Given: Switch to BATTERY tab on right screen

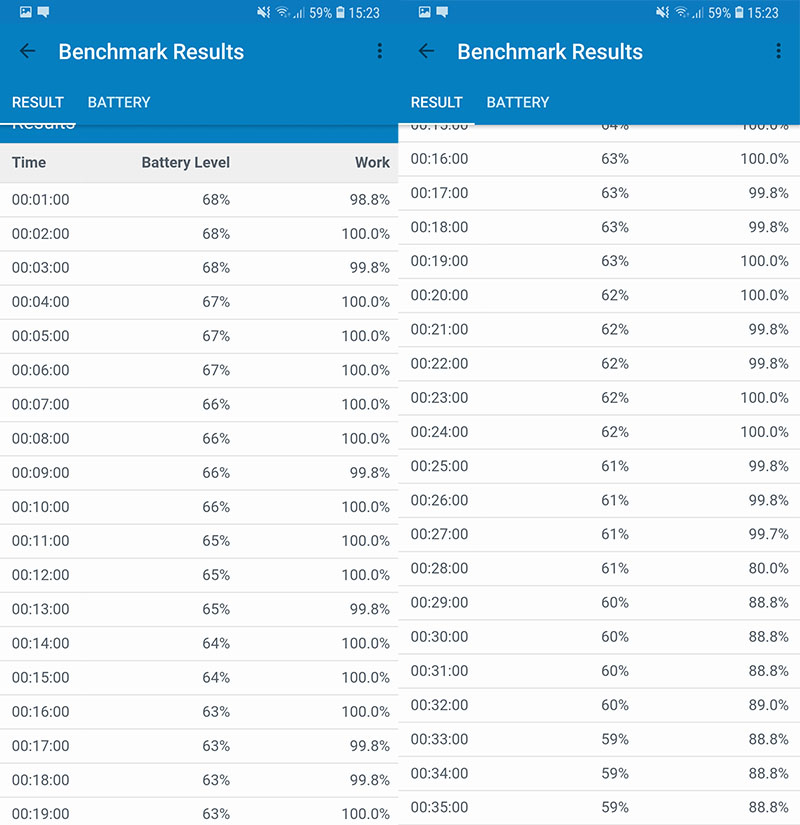Looking at the screenshot, I should point(518,102).
